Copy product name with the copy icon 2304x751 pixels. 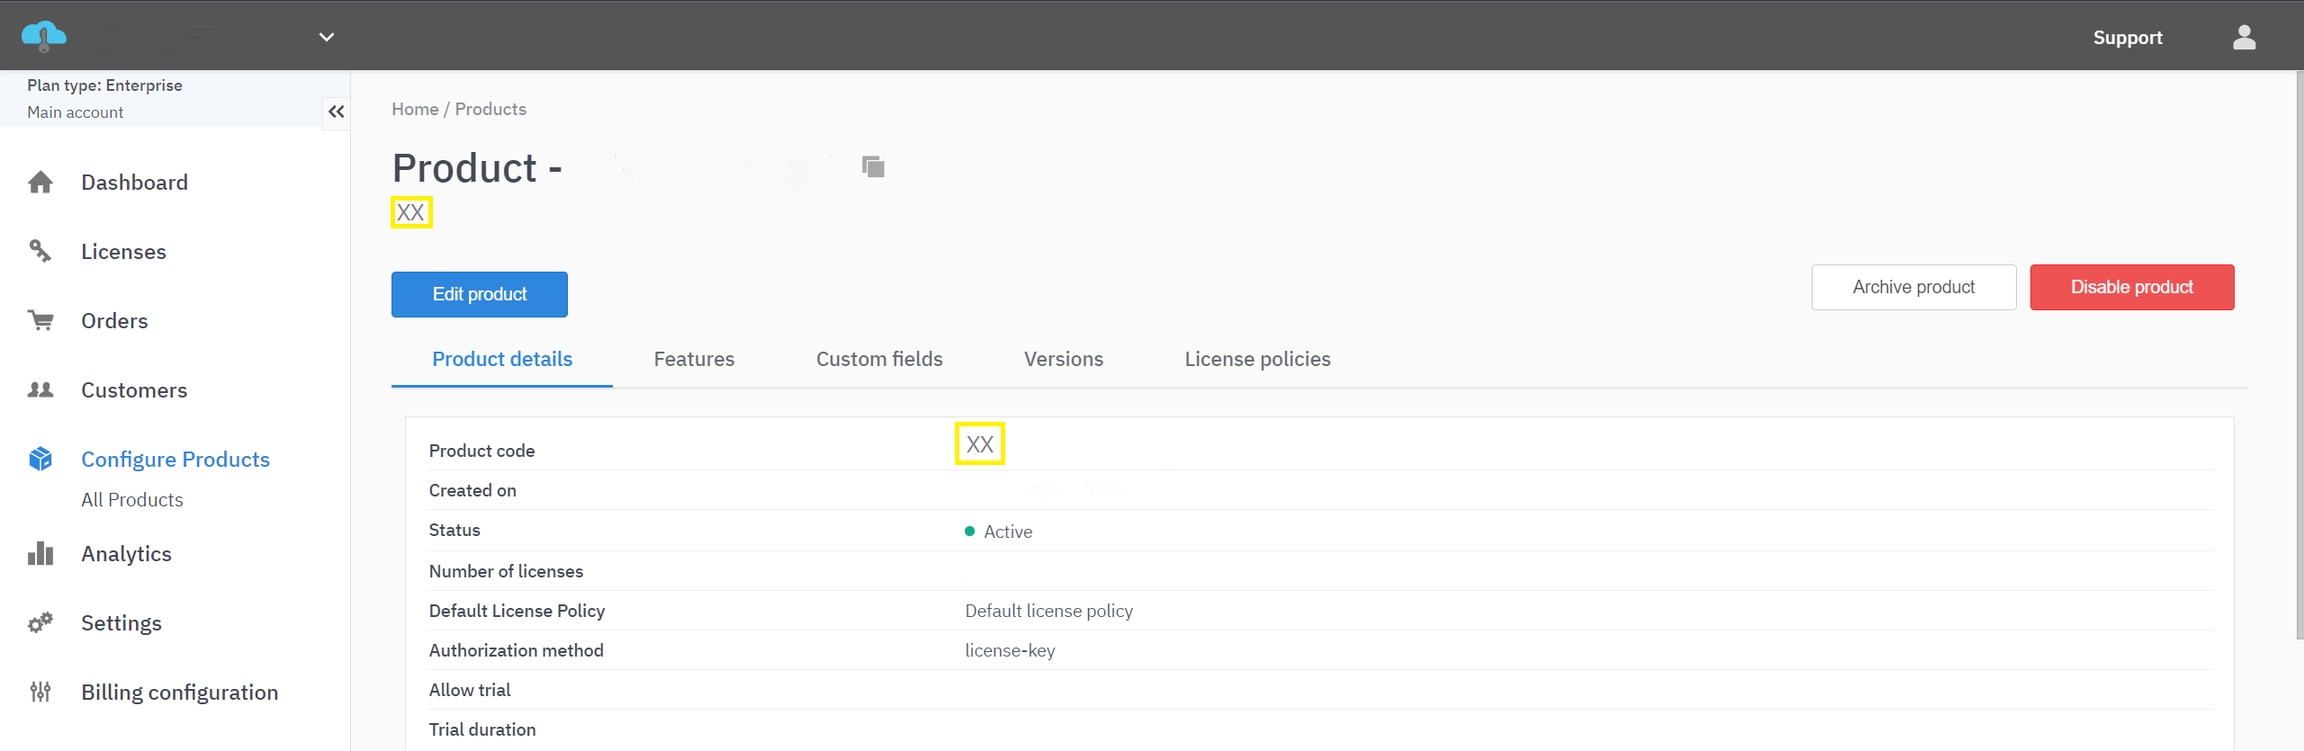click(873, 167)
